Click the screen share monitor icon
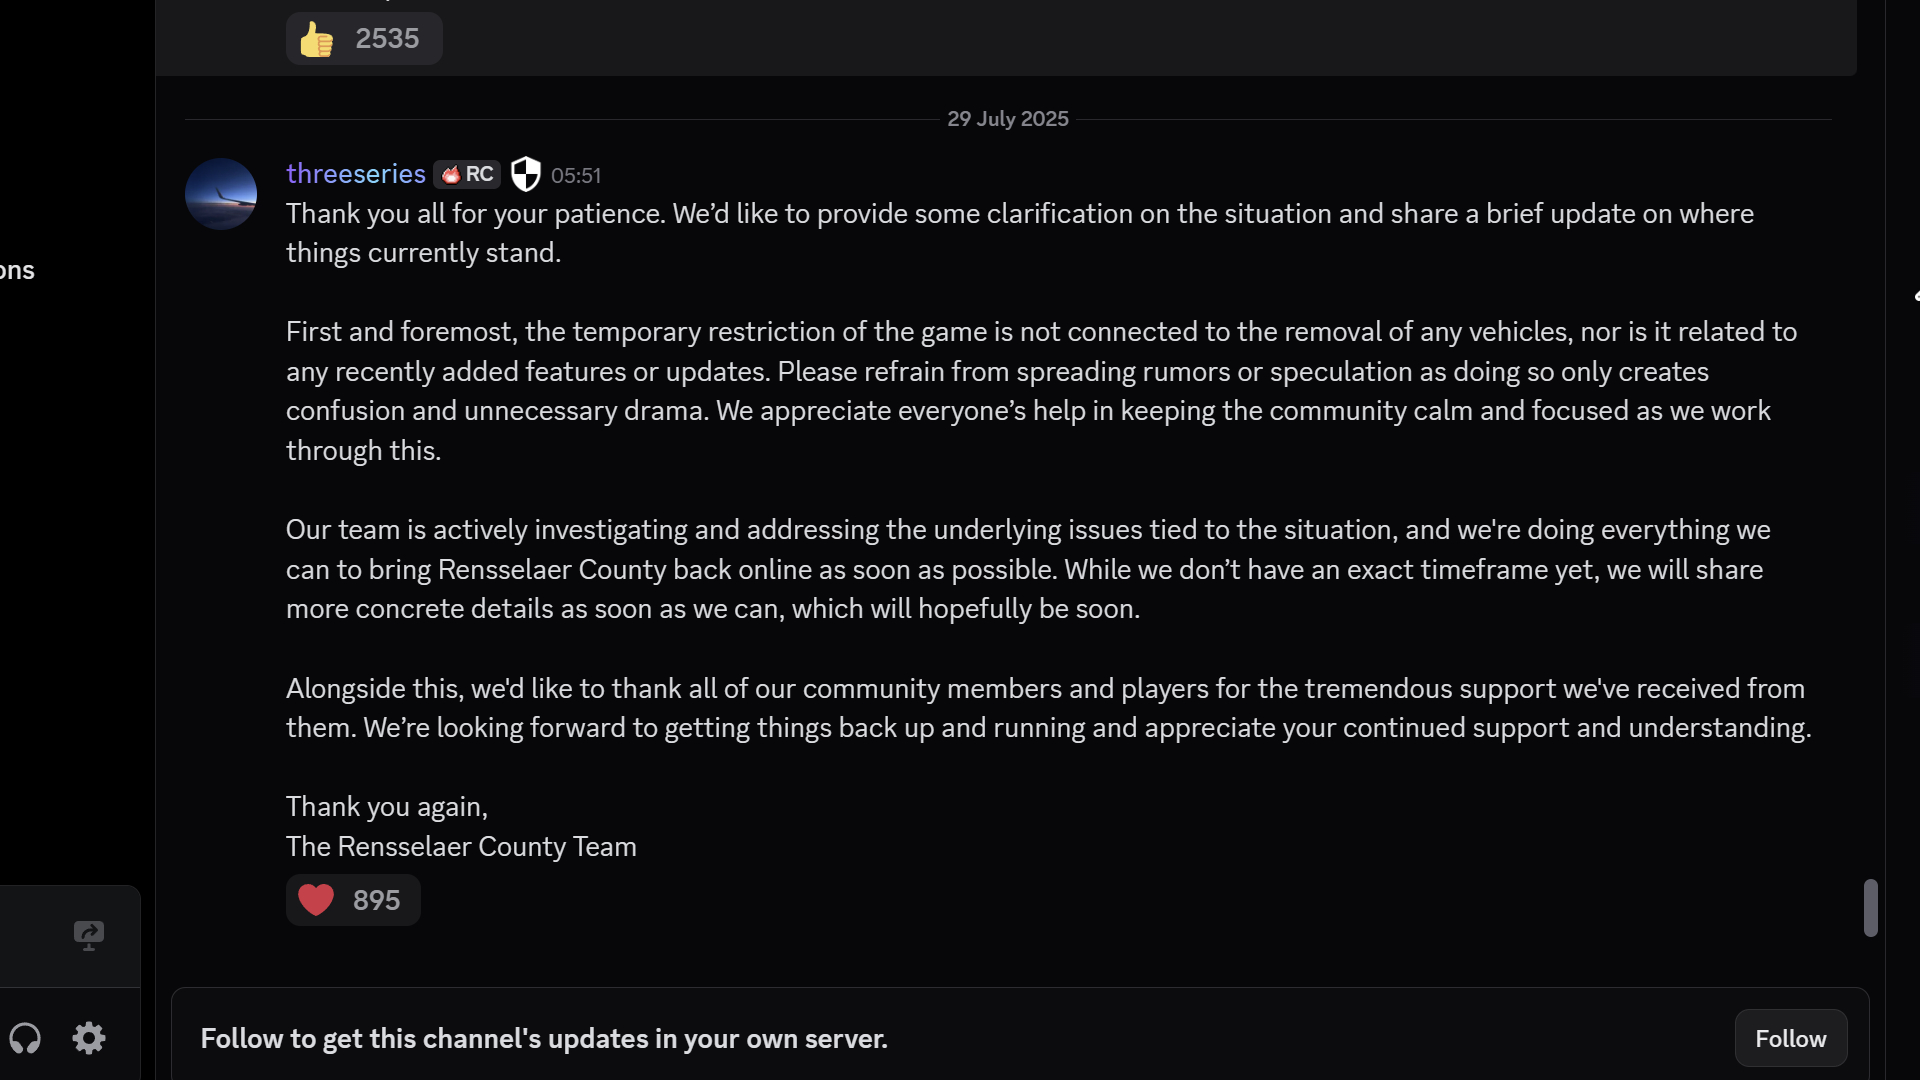The width and height of the screenshot is (1920, 1080). click(x=89, y=935)
